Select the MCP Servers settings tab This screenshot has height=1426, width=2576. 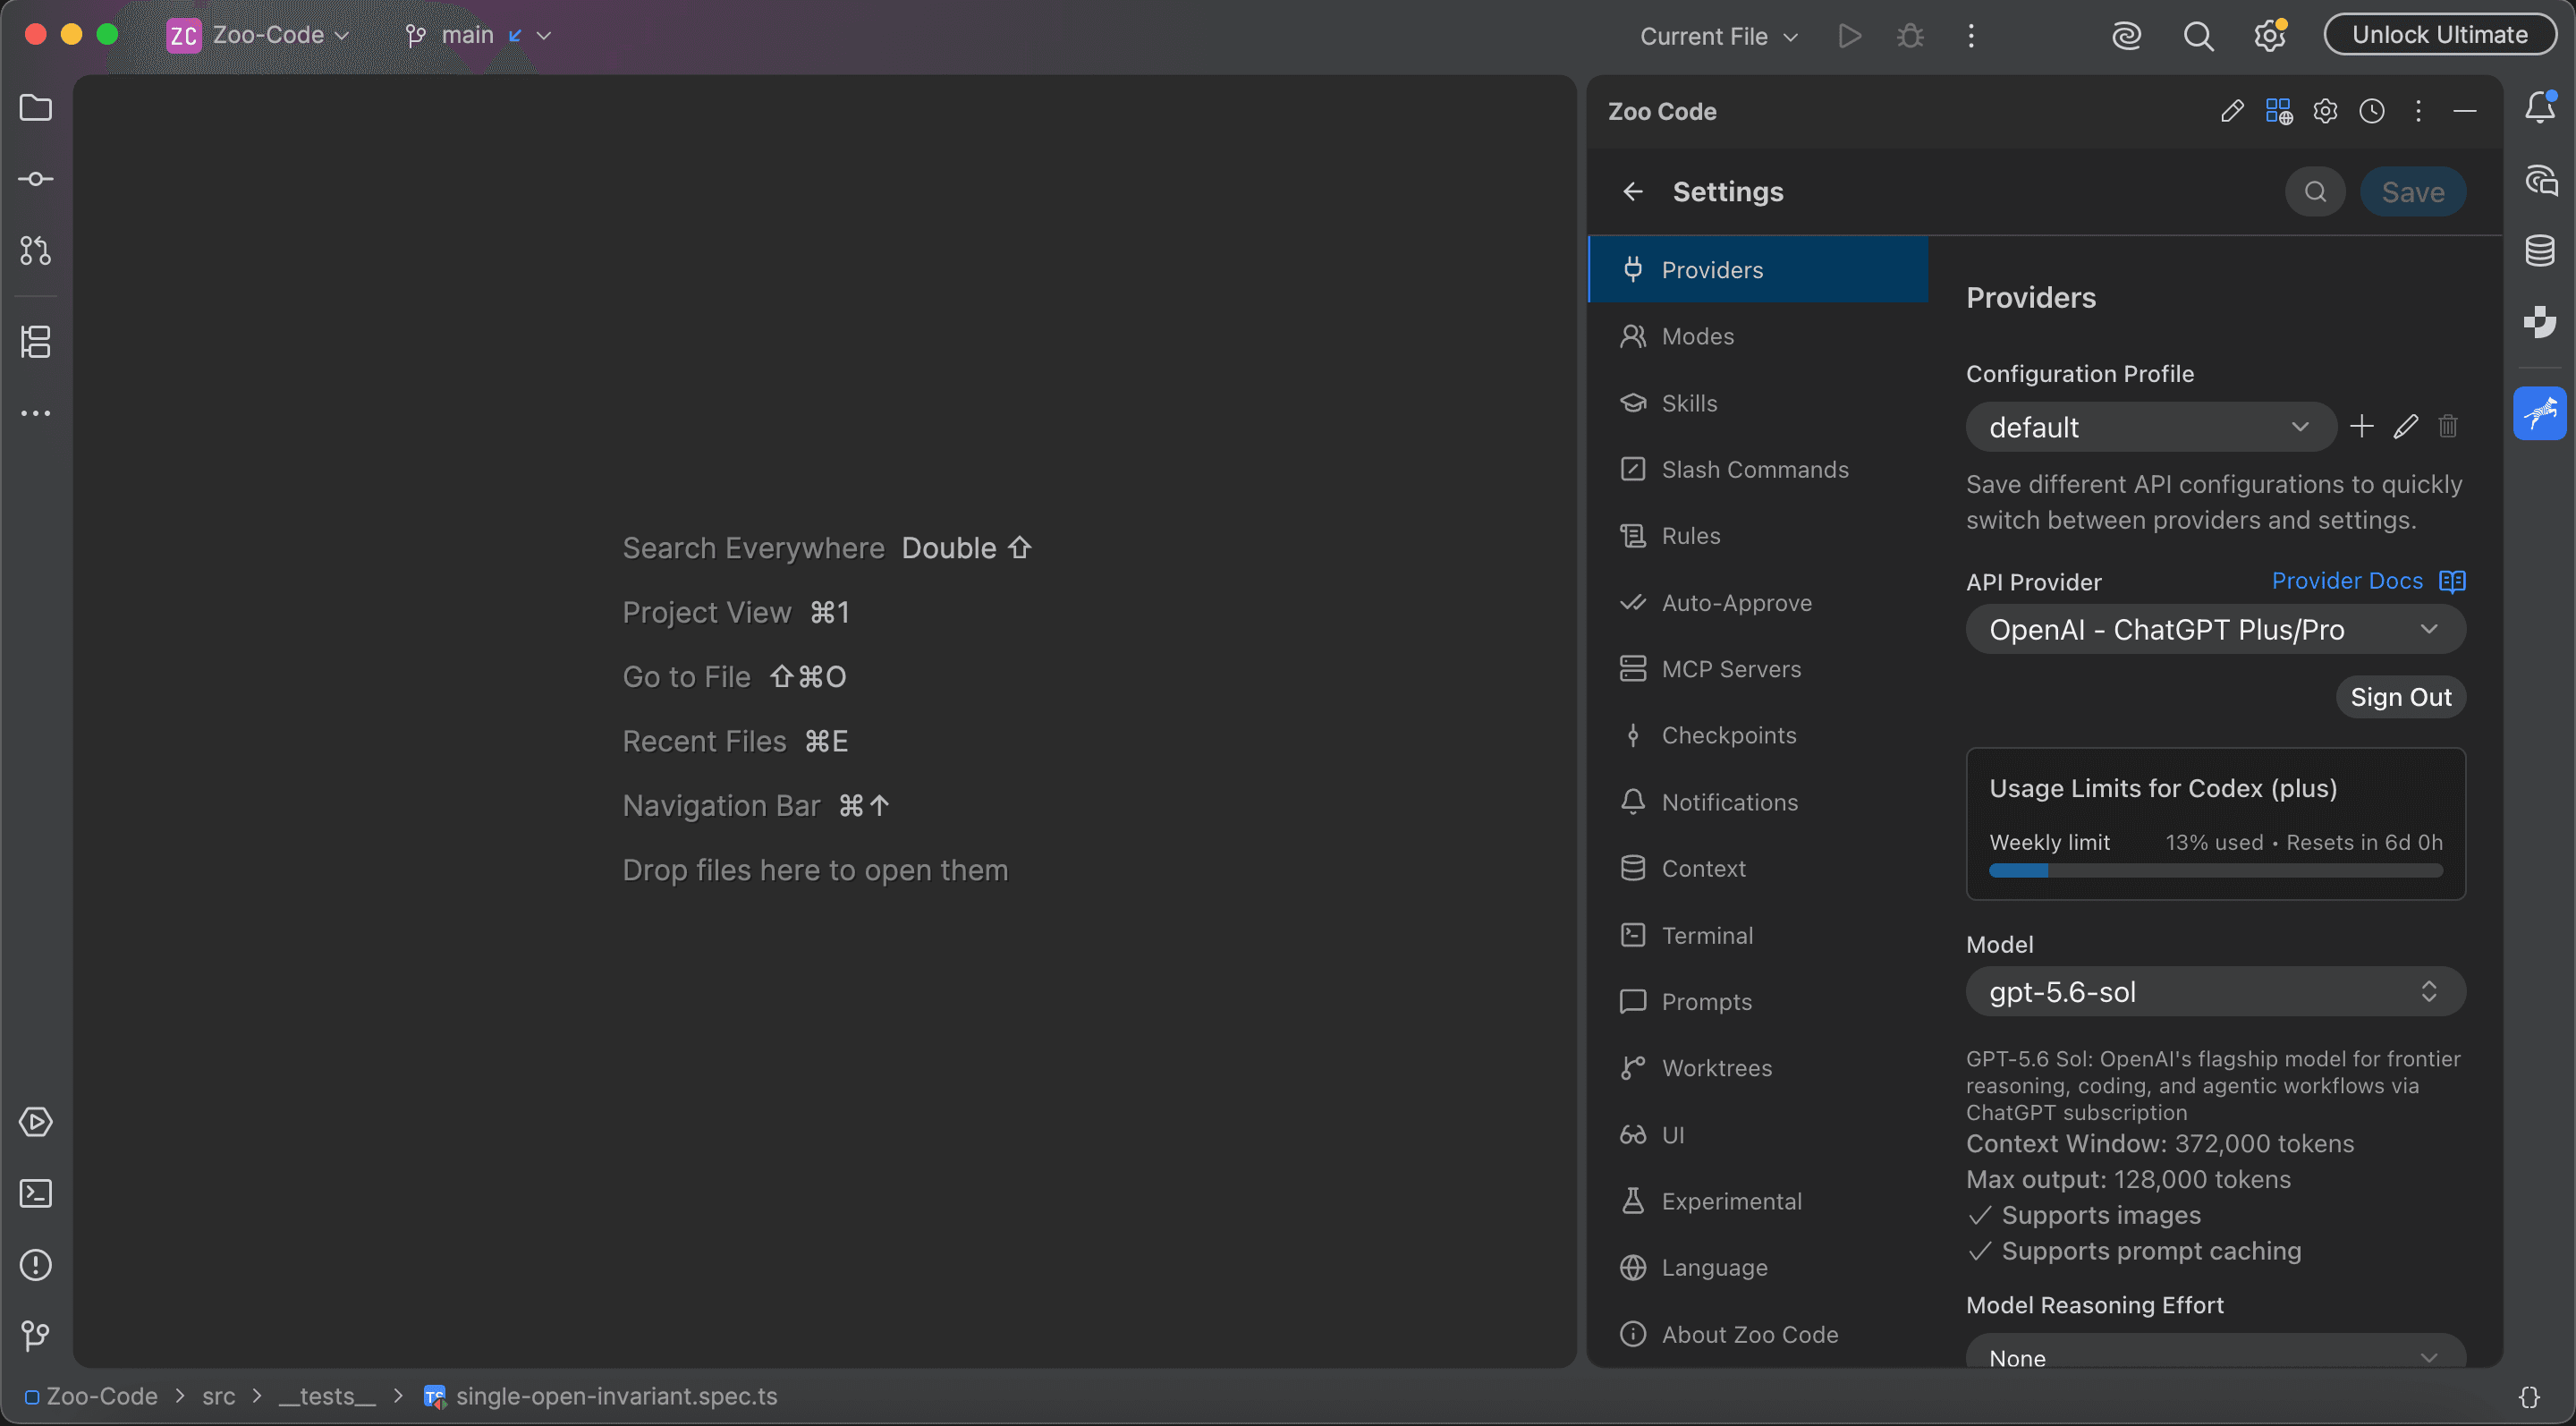[1758, 669]
